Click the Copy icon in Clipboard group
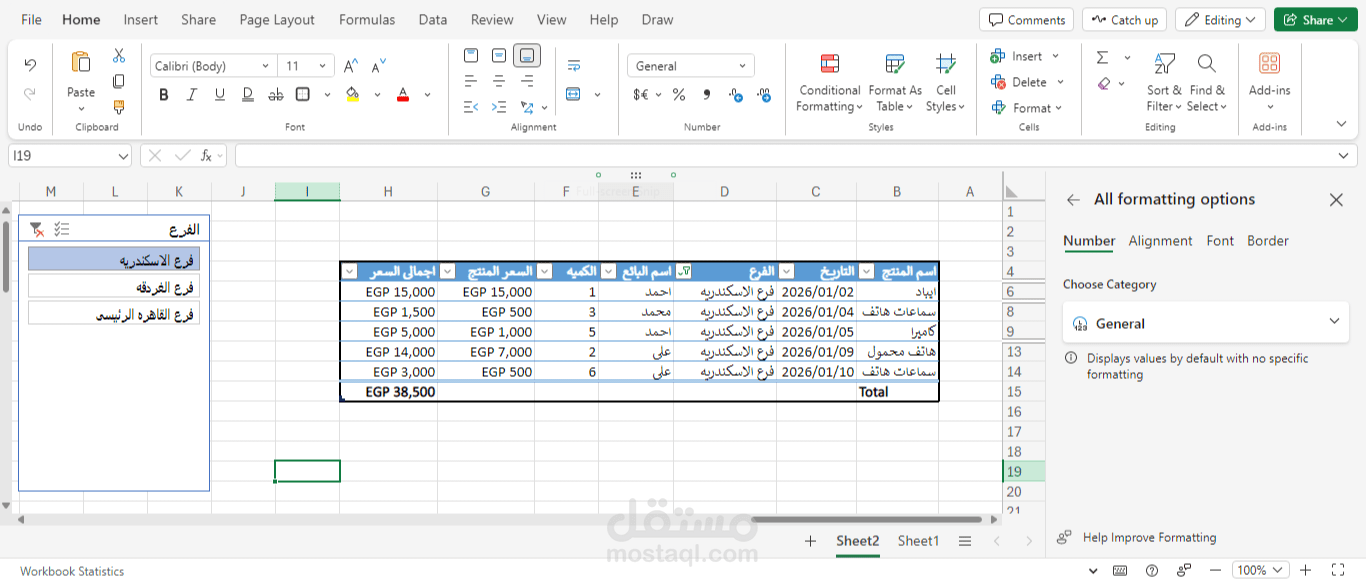The height and width of the screenshot is (579, 1366). click(119, 81)
